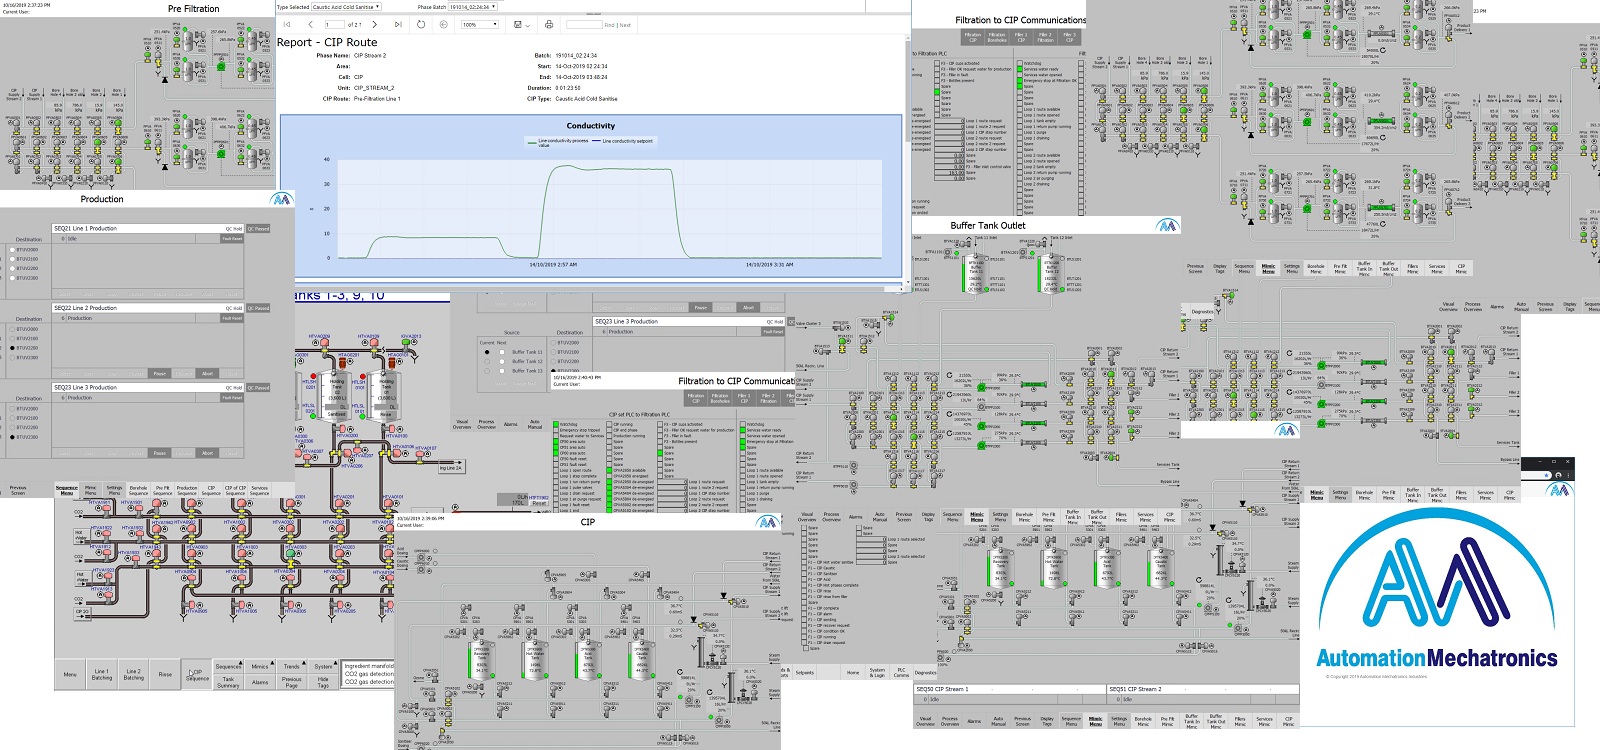This screenshot has width=1600, height=750.
Task: Print the CIP Route report
Action: tap(549, 25)
